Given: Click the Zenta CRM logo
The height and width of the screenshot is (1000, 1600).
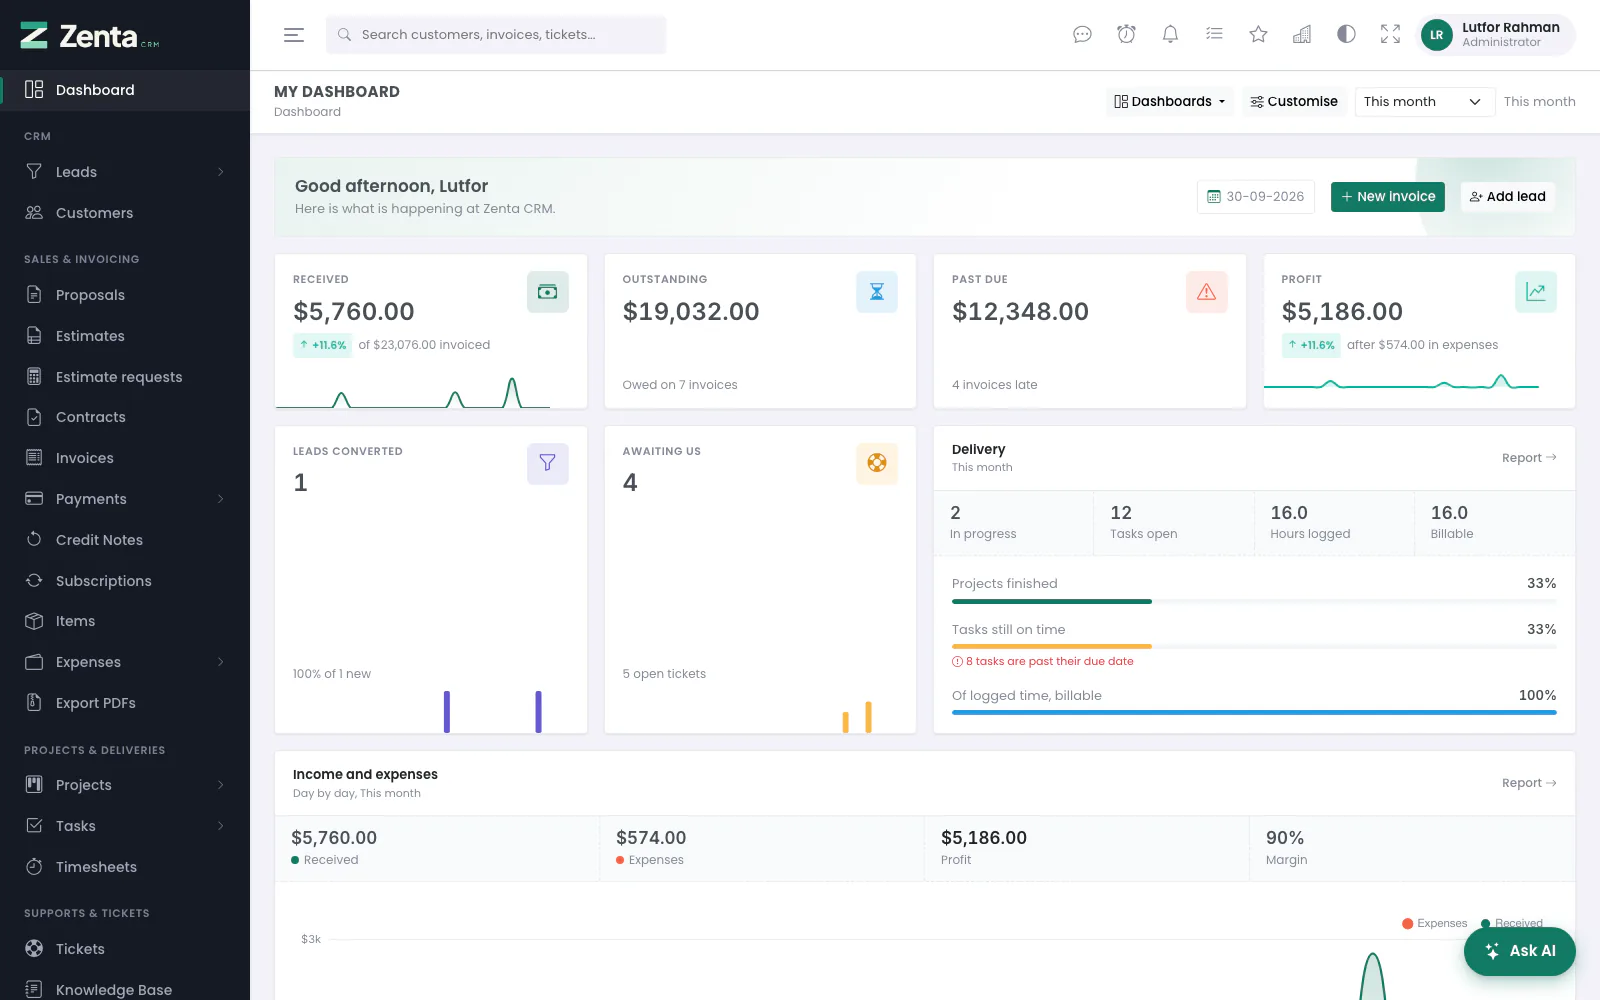Looking at the screenshot, I should click(90, 36).
